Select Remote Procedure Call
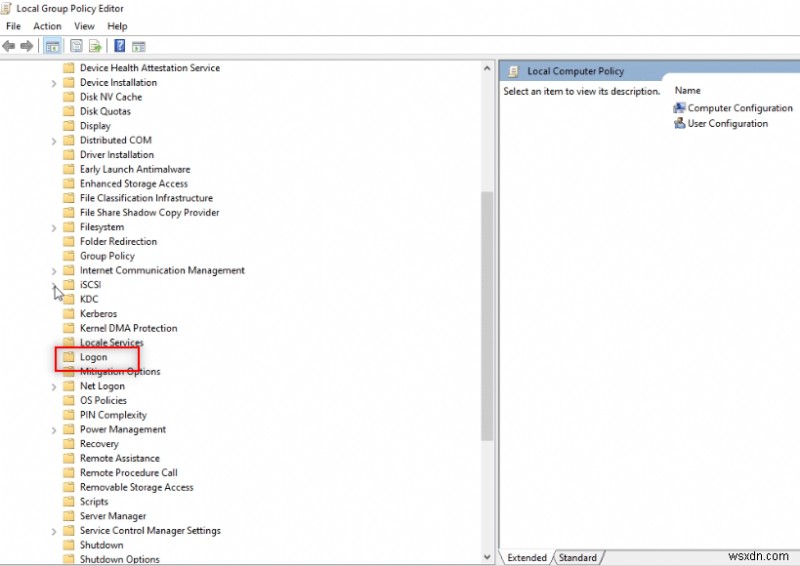800x566 pixels. [129, 473]
